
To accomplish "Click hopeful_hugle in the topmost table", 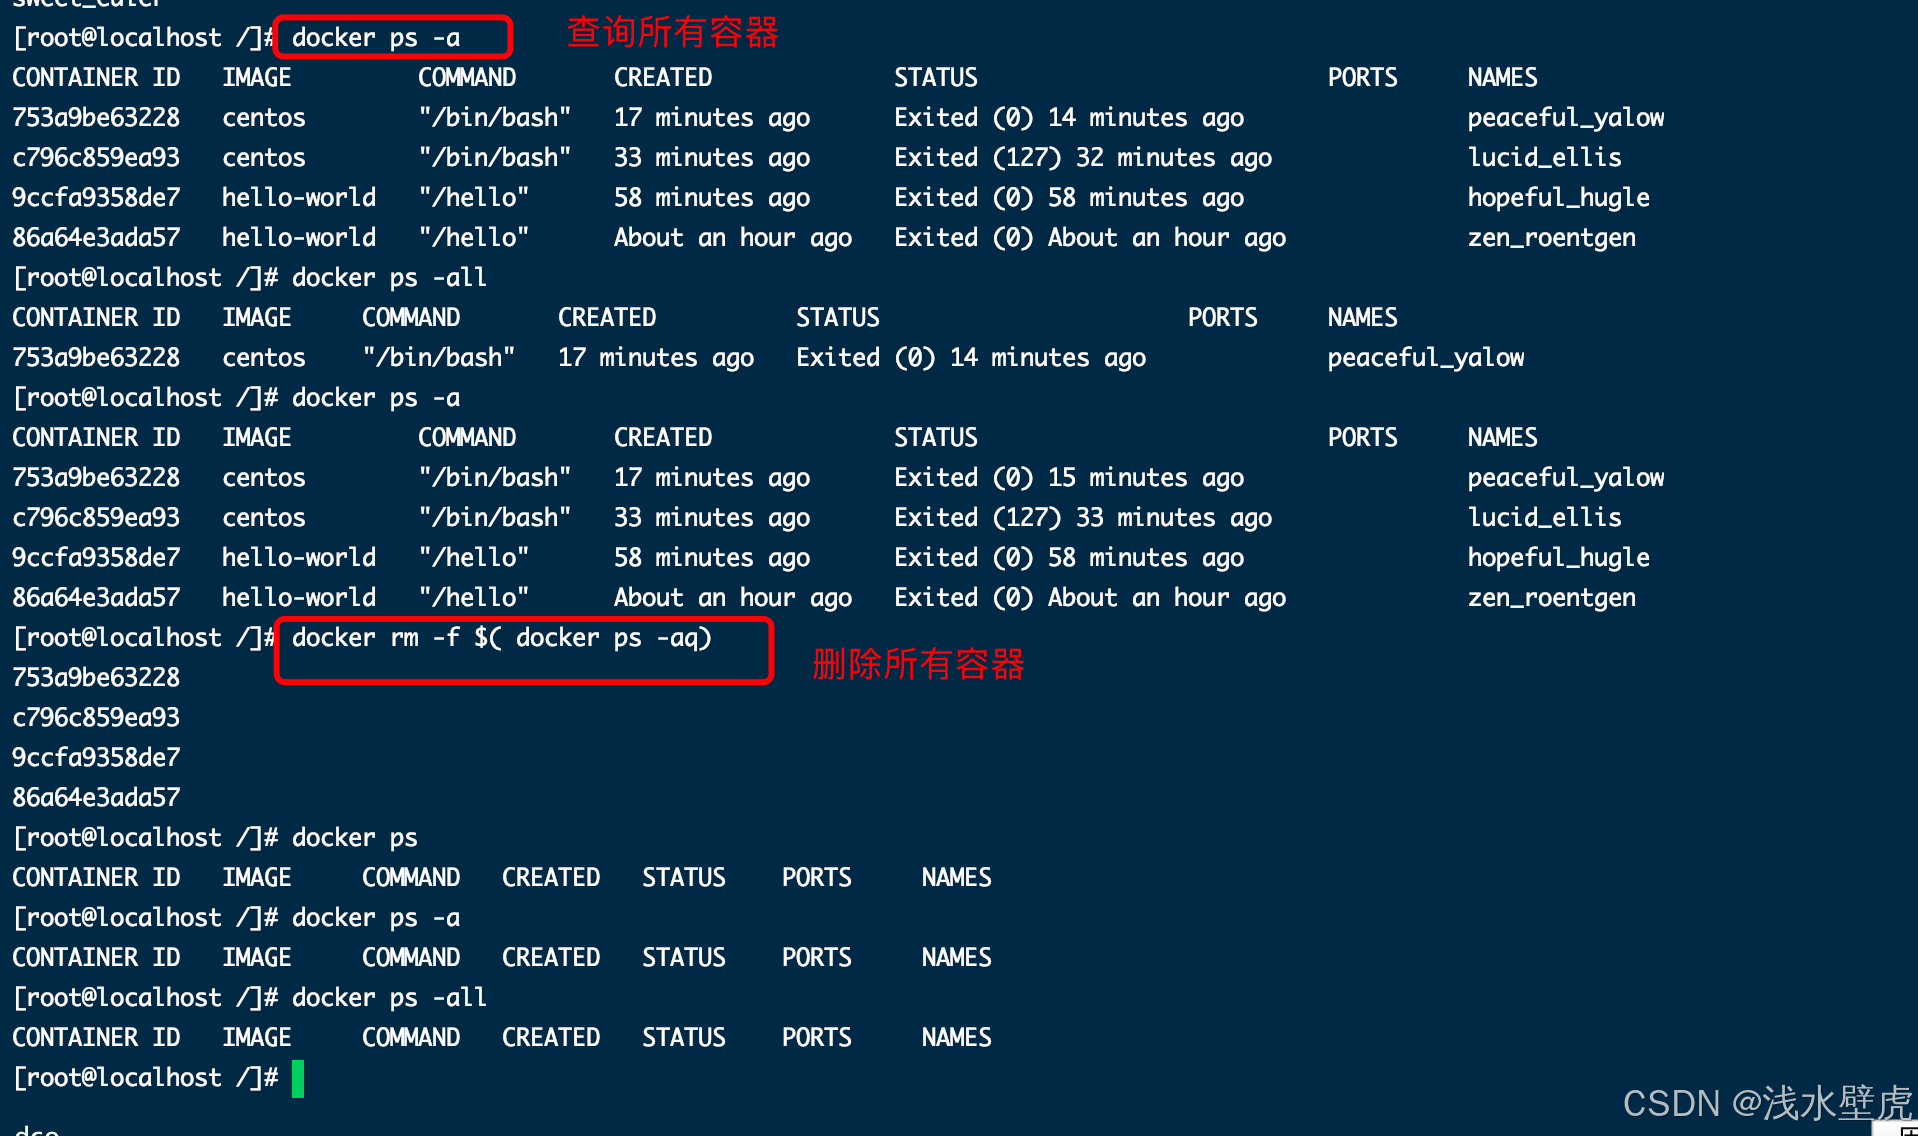I will point(1558,198).
